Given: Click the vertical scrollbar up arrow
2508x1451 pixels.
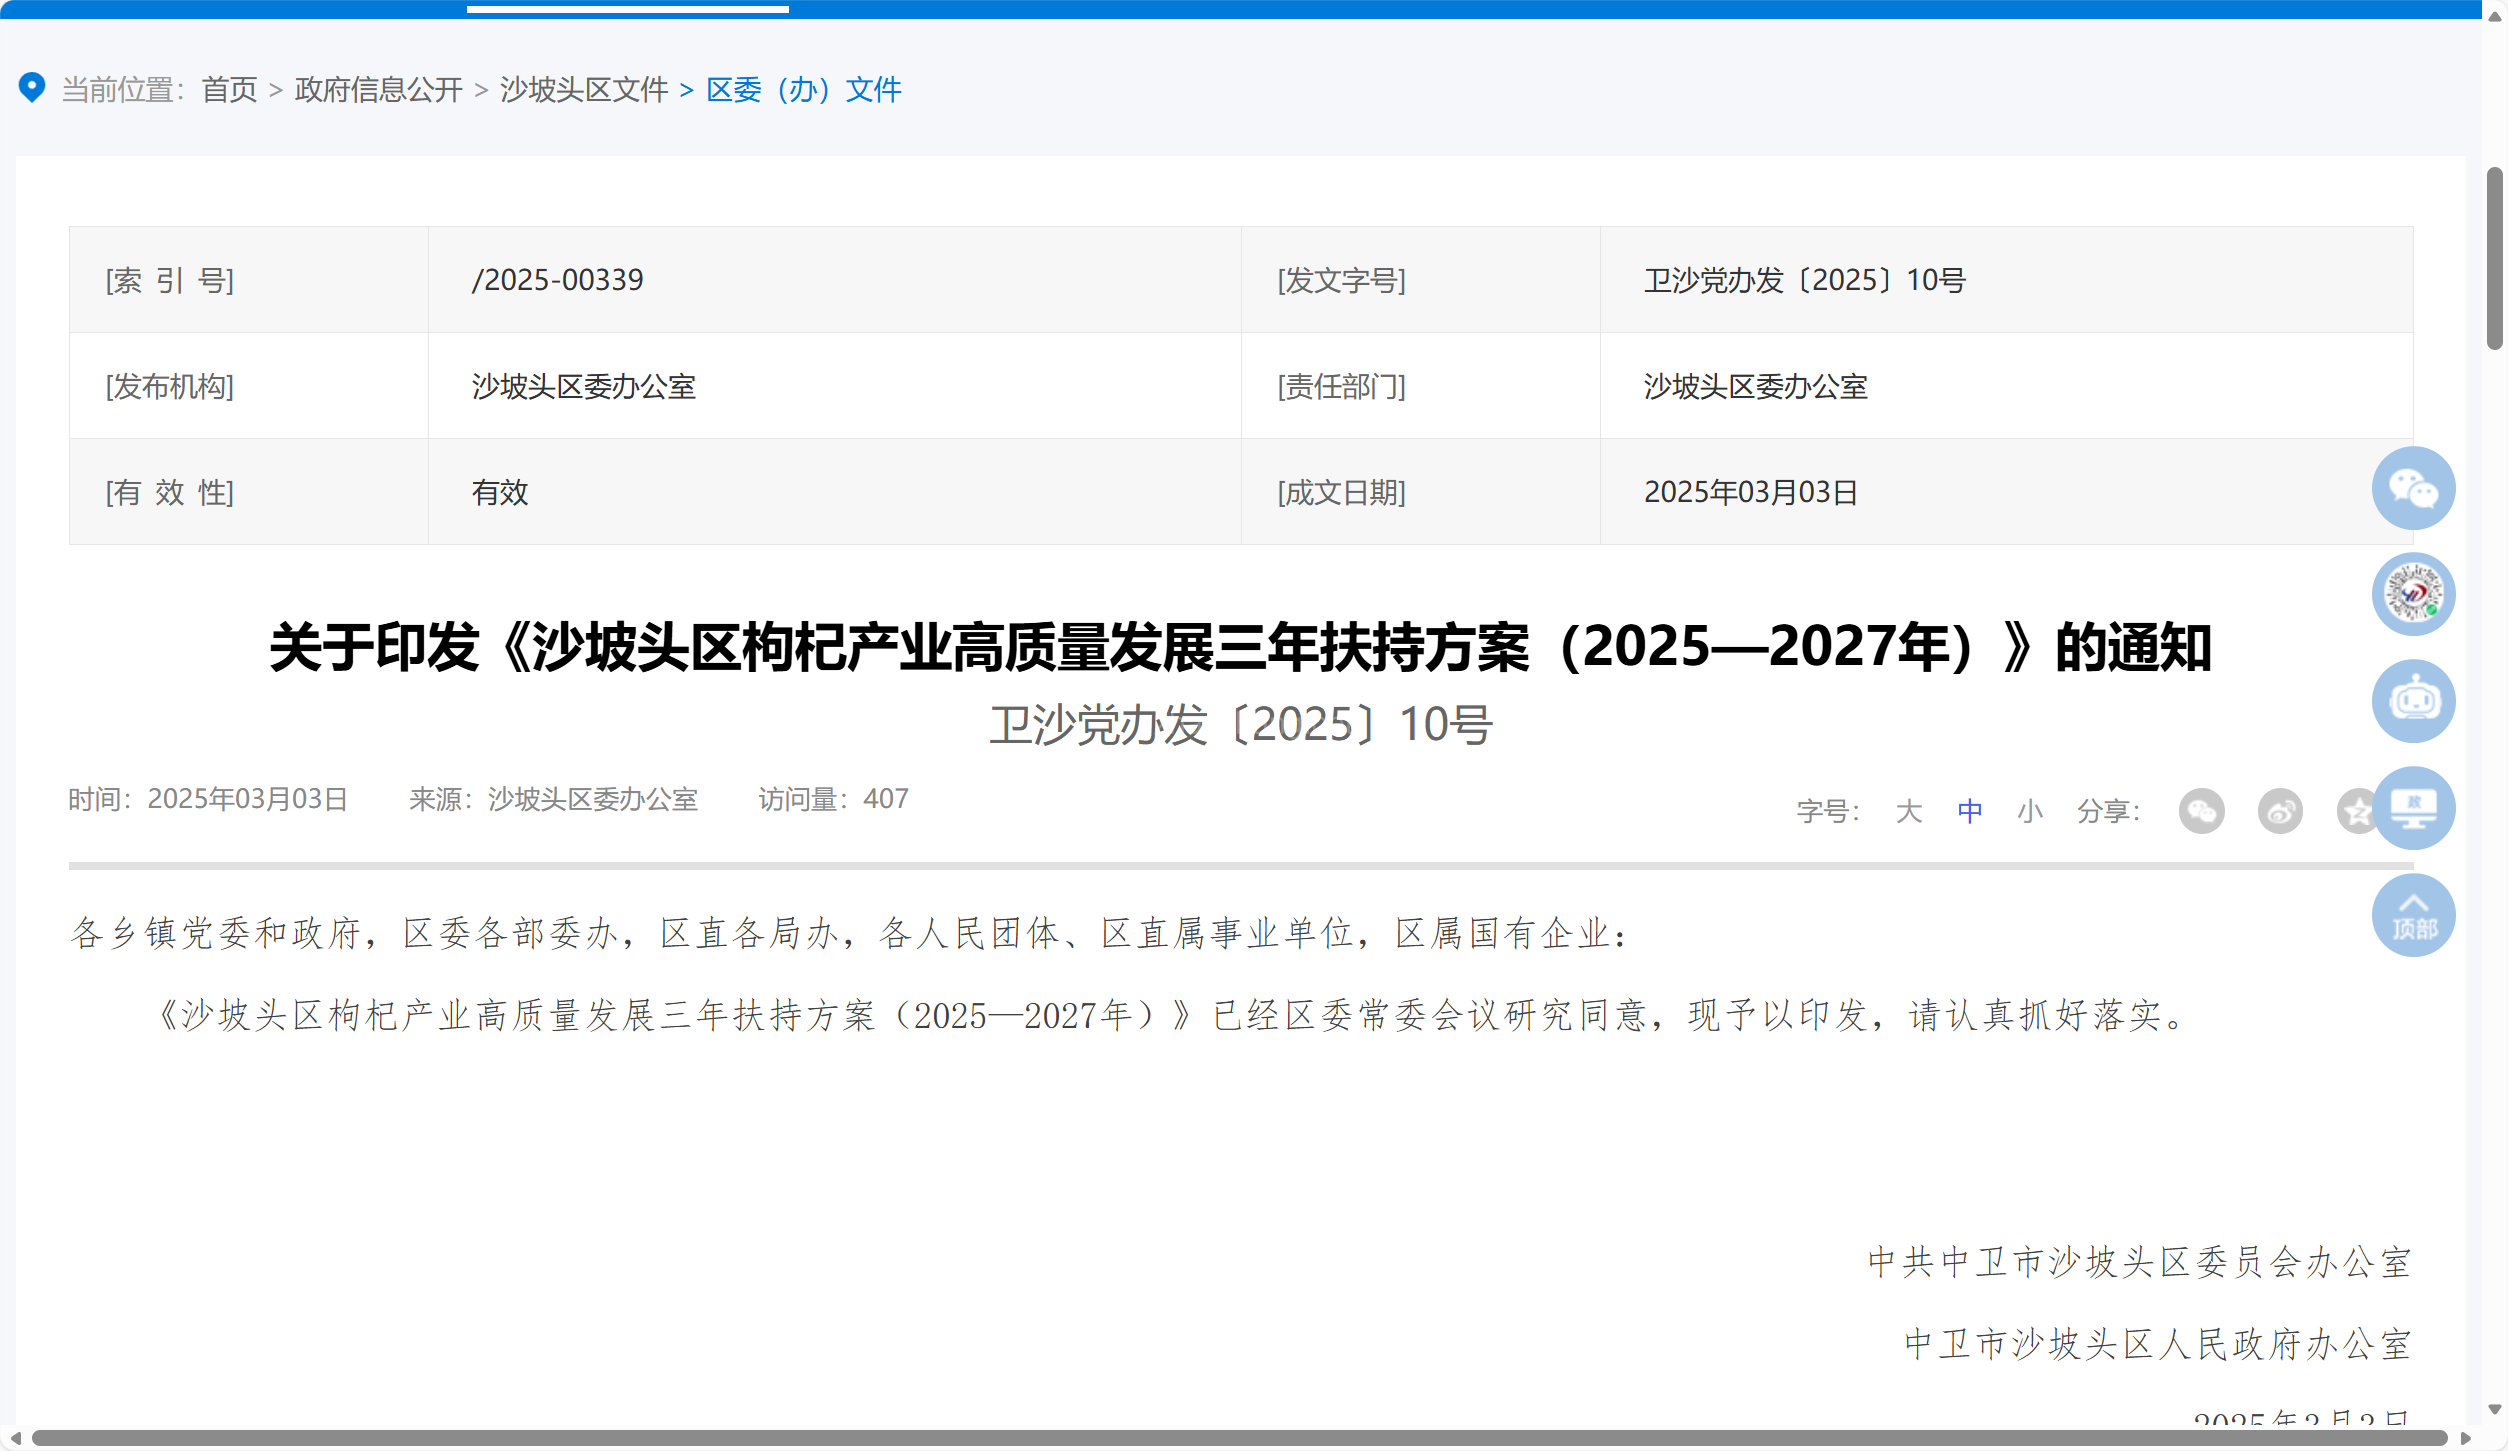Looking at the screenshot, I should (2494, 18).
